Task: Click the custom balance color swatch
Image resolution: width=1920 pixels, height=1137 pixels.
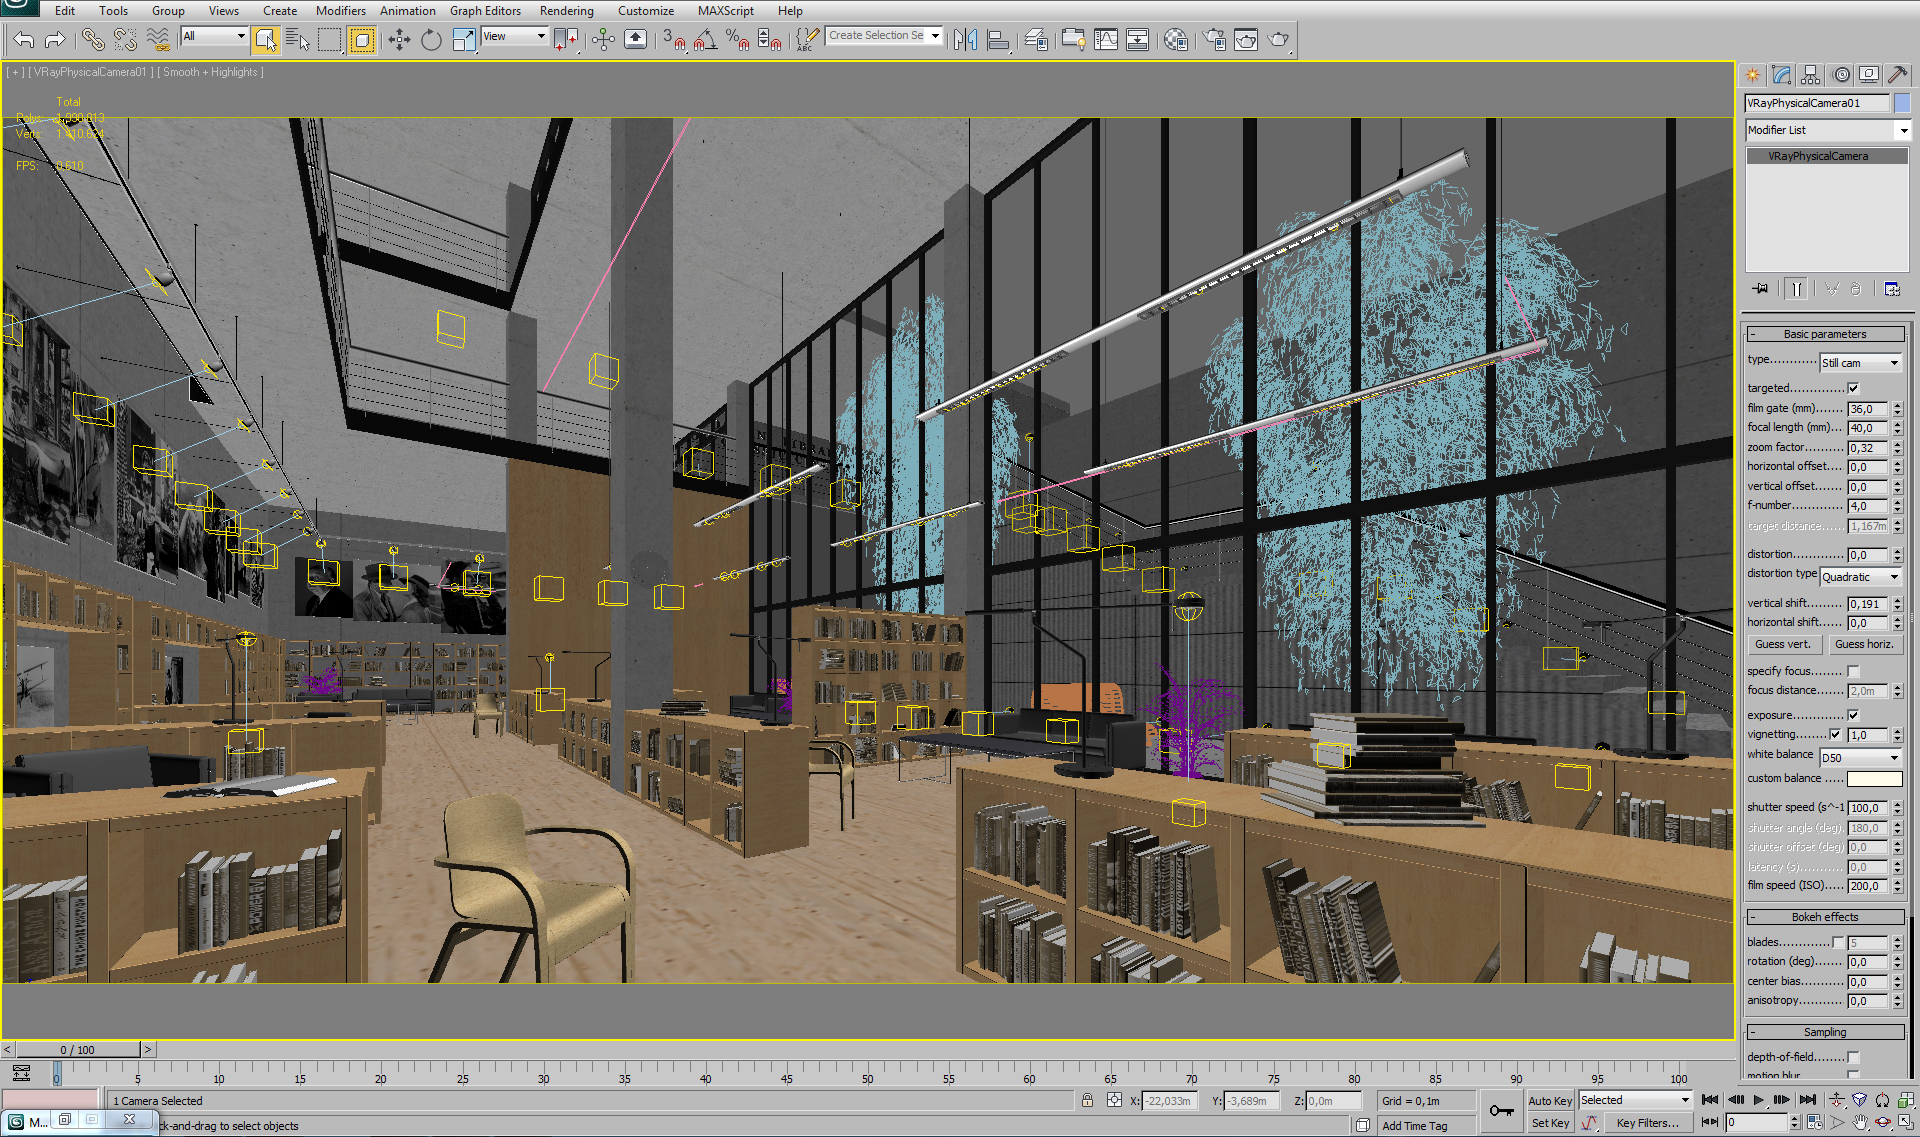Action: [1874, 778]
